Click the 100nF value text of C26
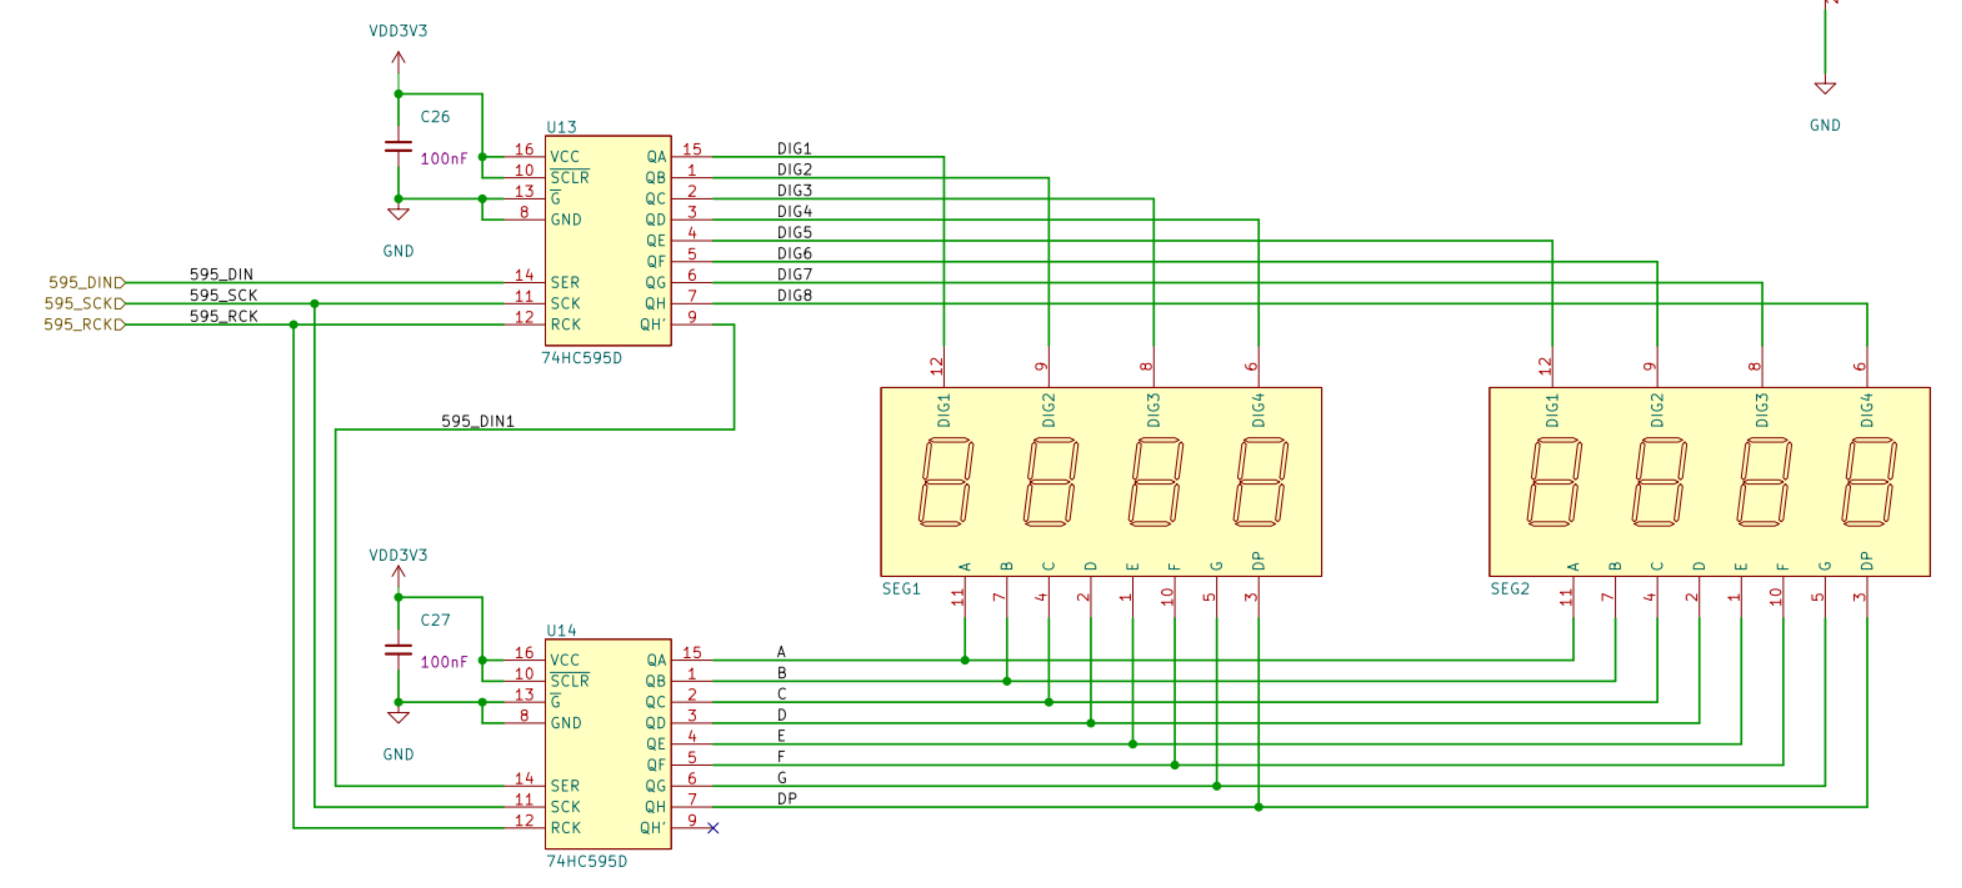This screenshot has height=888, width=1962. point(443,159)
